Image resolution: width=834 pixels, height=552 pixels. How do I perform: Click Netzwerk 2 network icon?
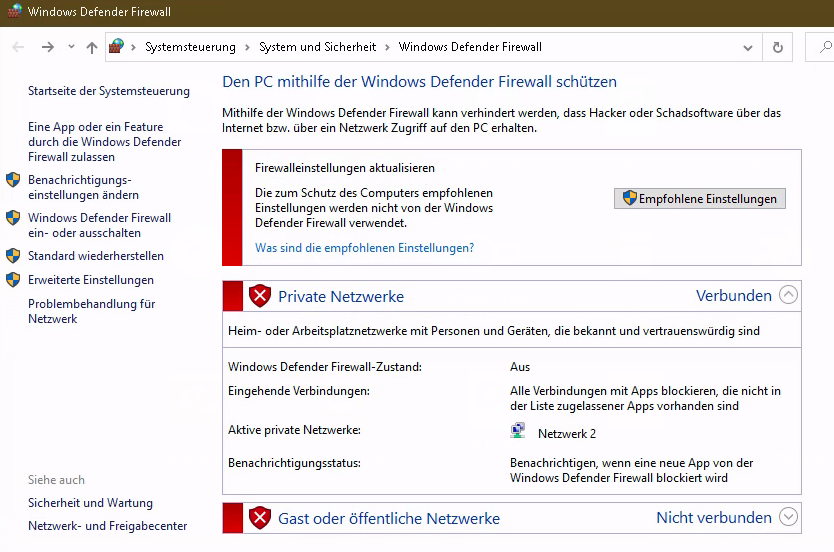518,430
